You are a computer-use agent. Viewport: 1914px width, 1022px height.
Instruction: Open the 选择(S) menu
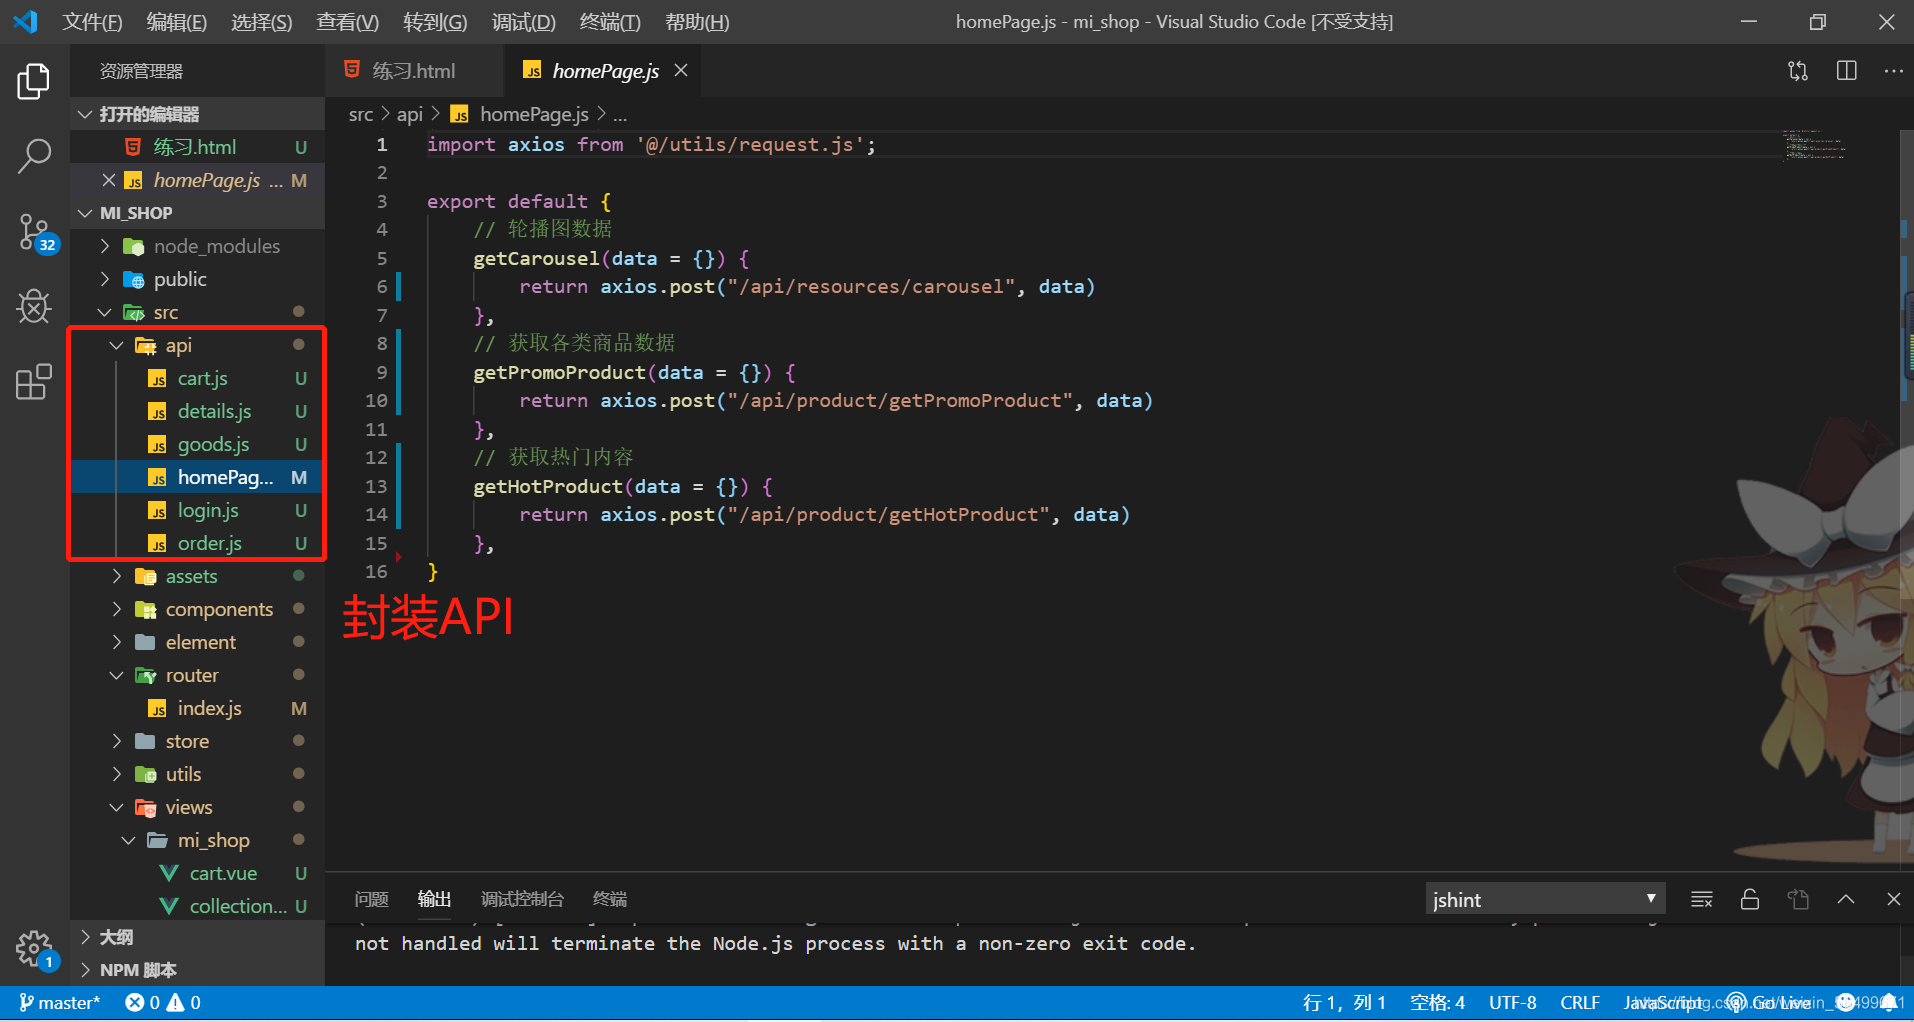point(262,22)
